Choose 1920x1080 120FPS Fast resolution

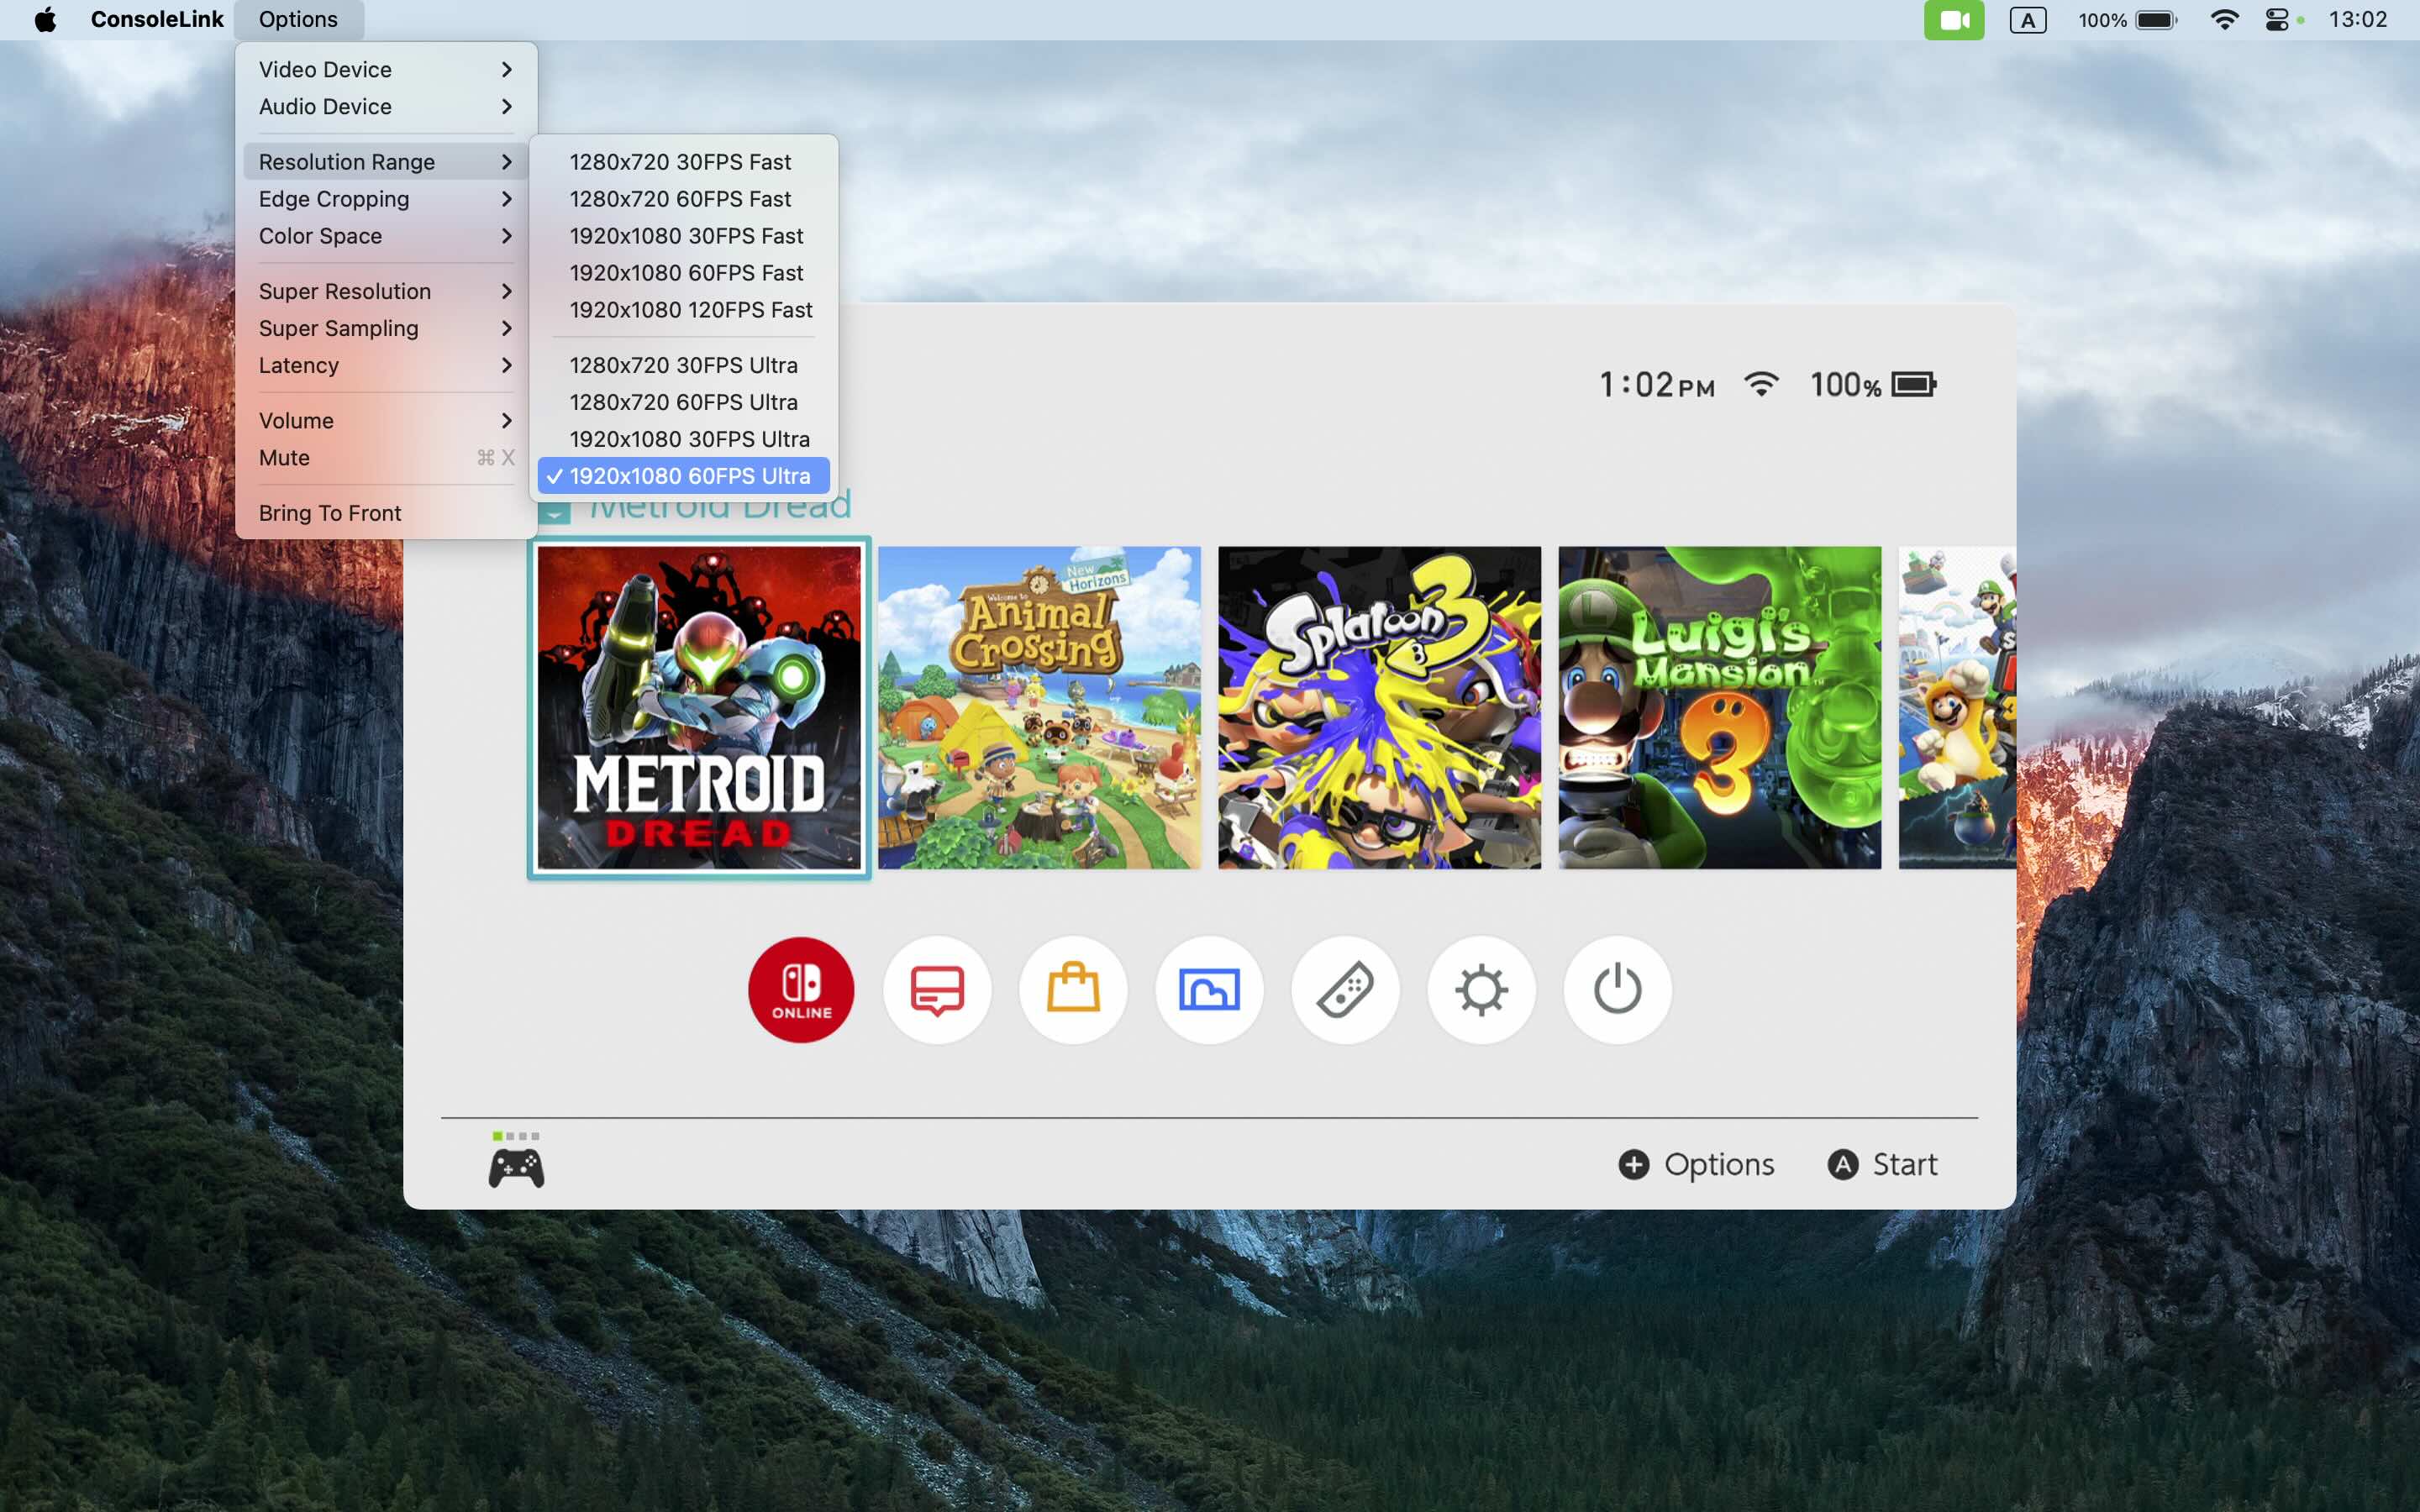[683, 310]
